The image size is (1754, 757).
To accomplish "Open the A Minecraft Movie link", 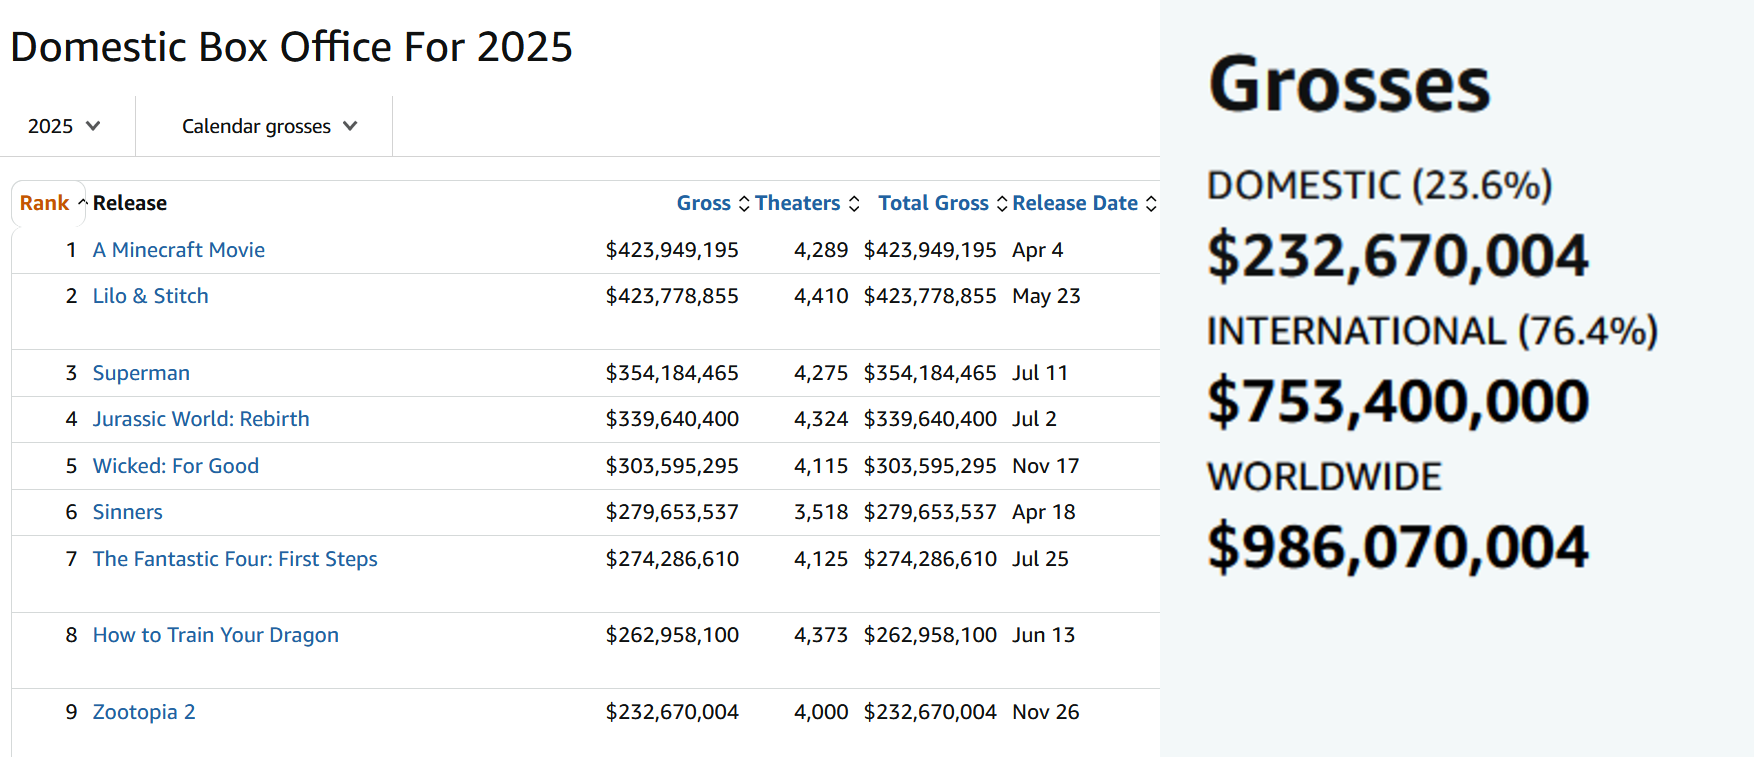I will (x=179, y=250).
